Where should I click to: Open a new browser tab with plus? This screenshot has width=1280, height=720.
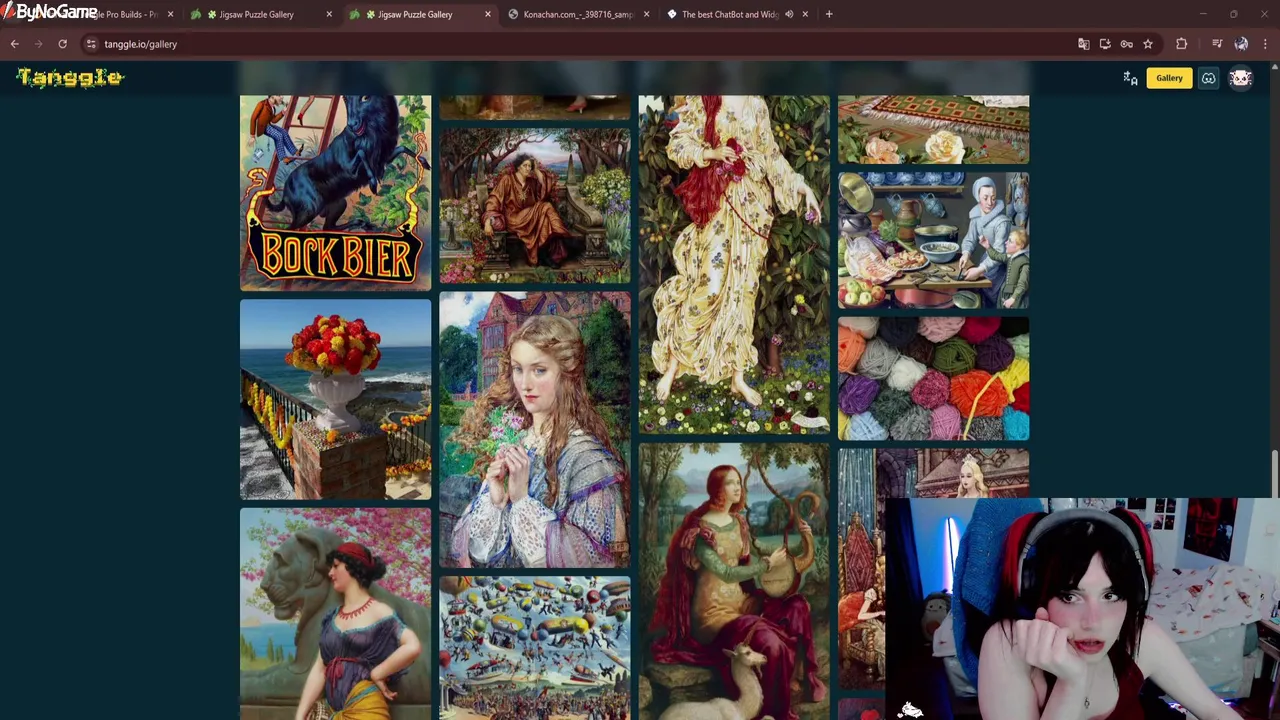point(829,14)
